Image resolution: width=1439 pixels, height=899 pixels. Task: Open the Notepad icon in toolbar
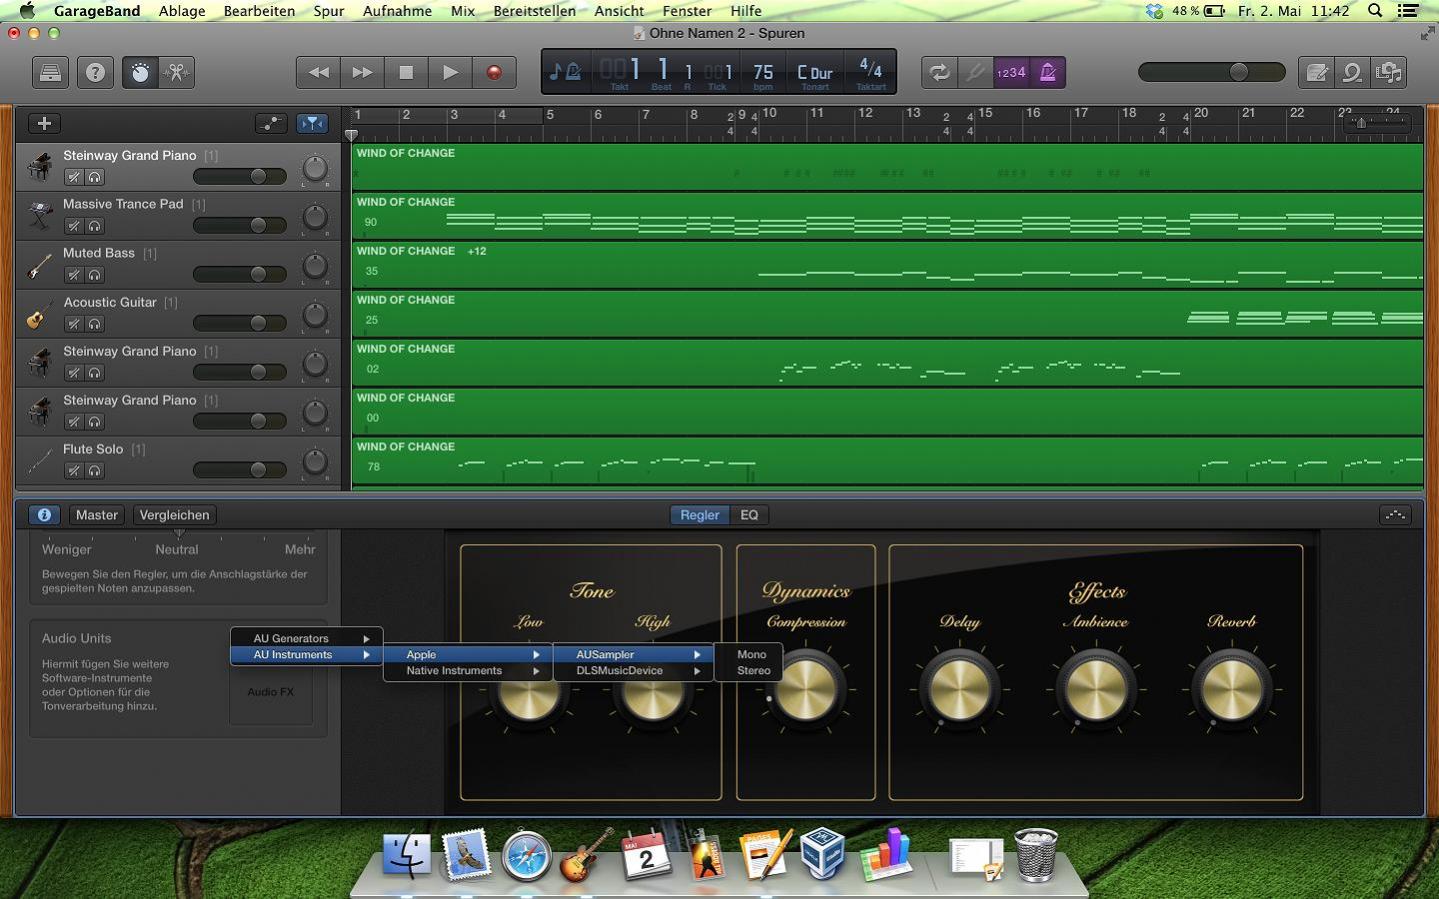pyautogui.click(x=1317, y=73)
